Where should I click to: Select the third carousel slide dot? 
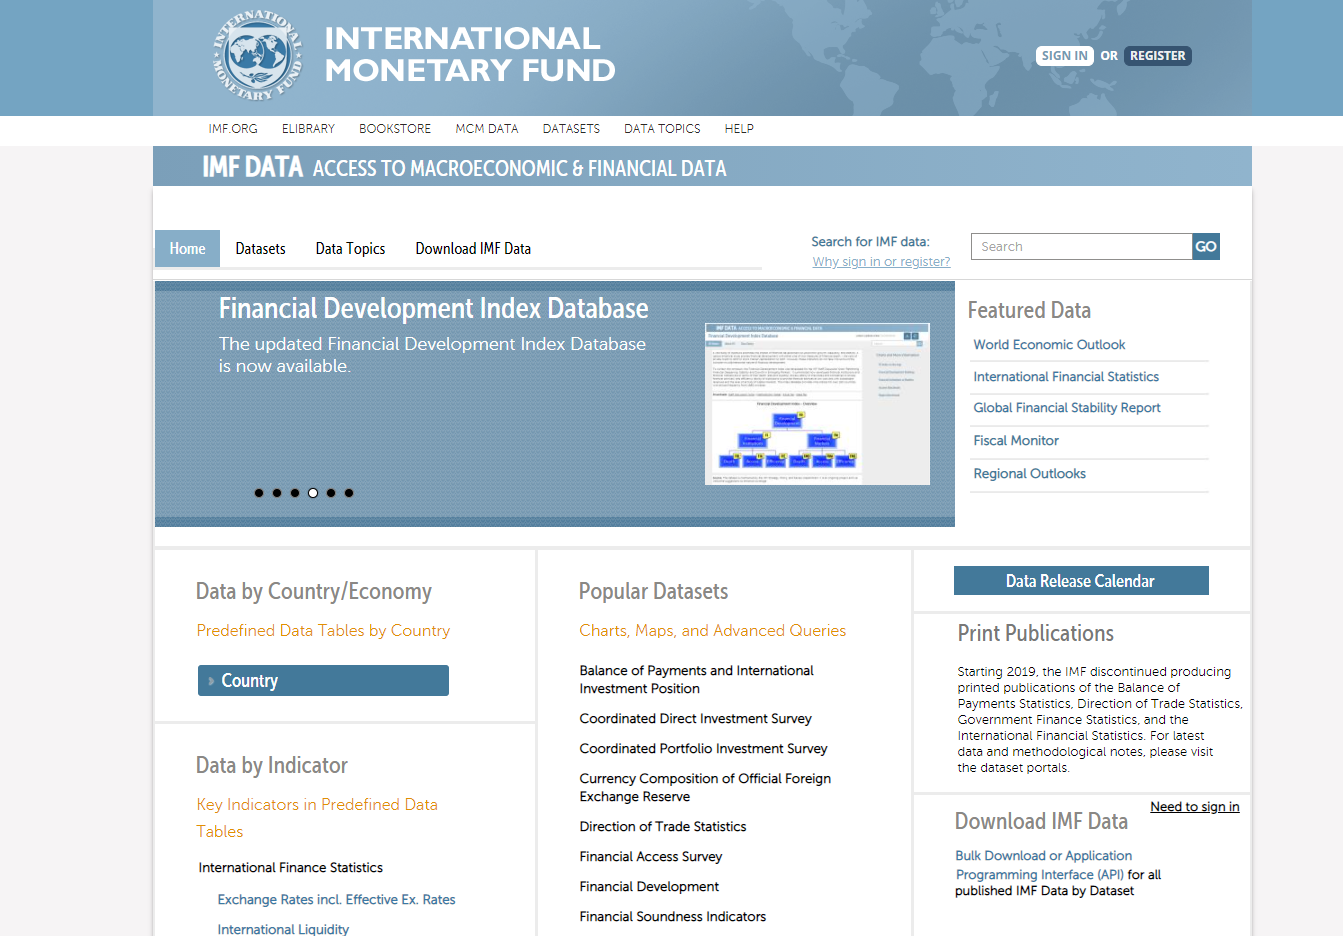click(295, 493)
